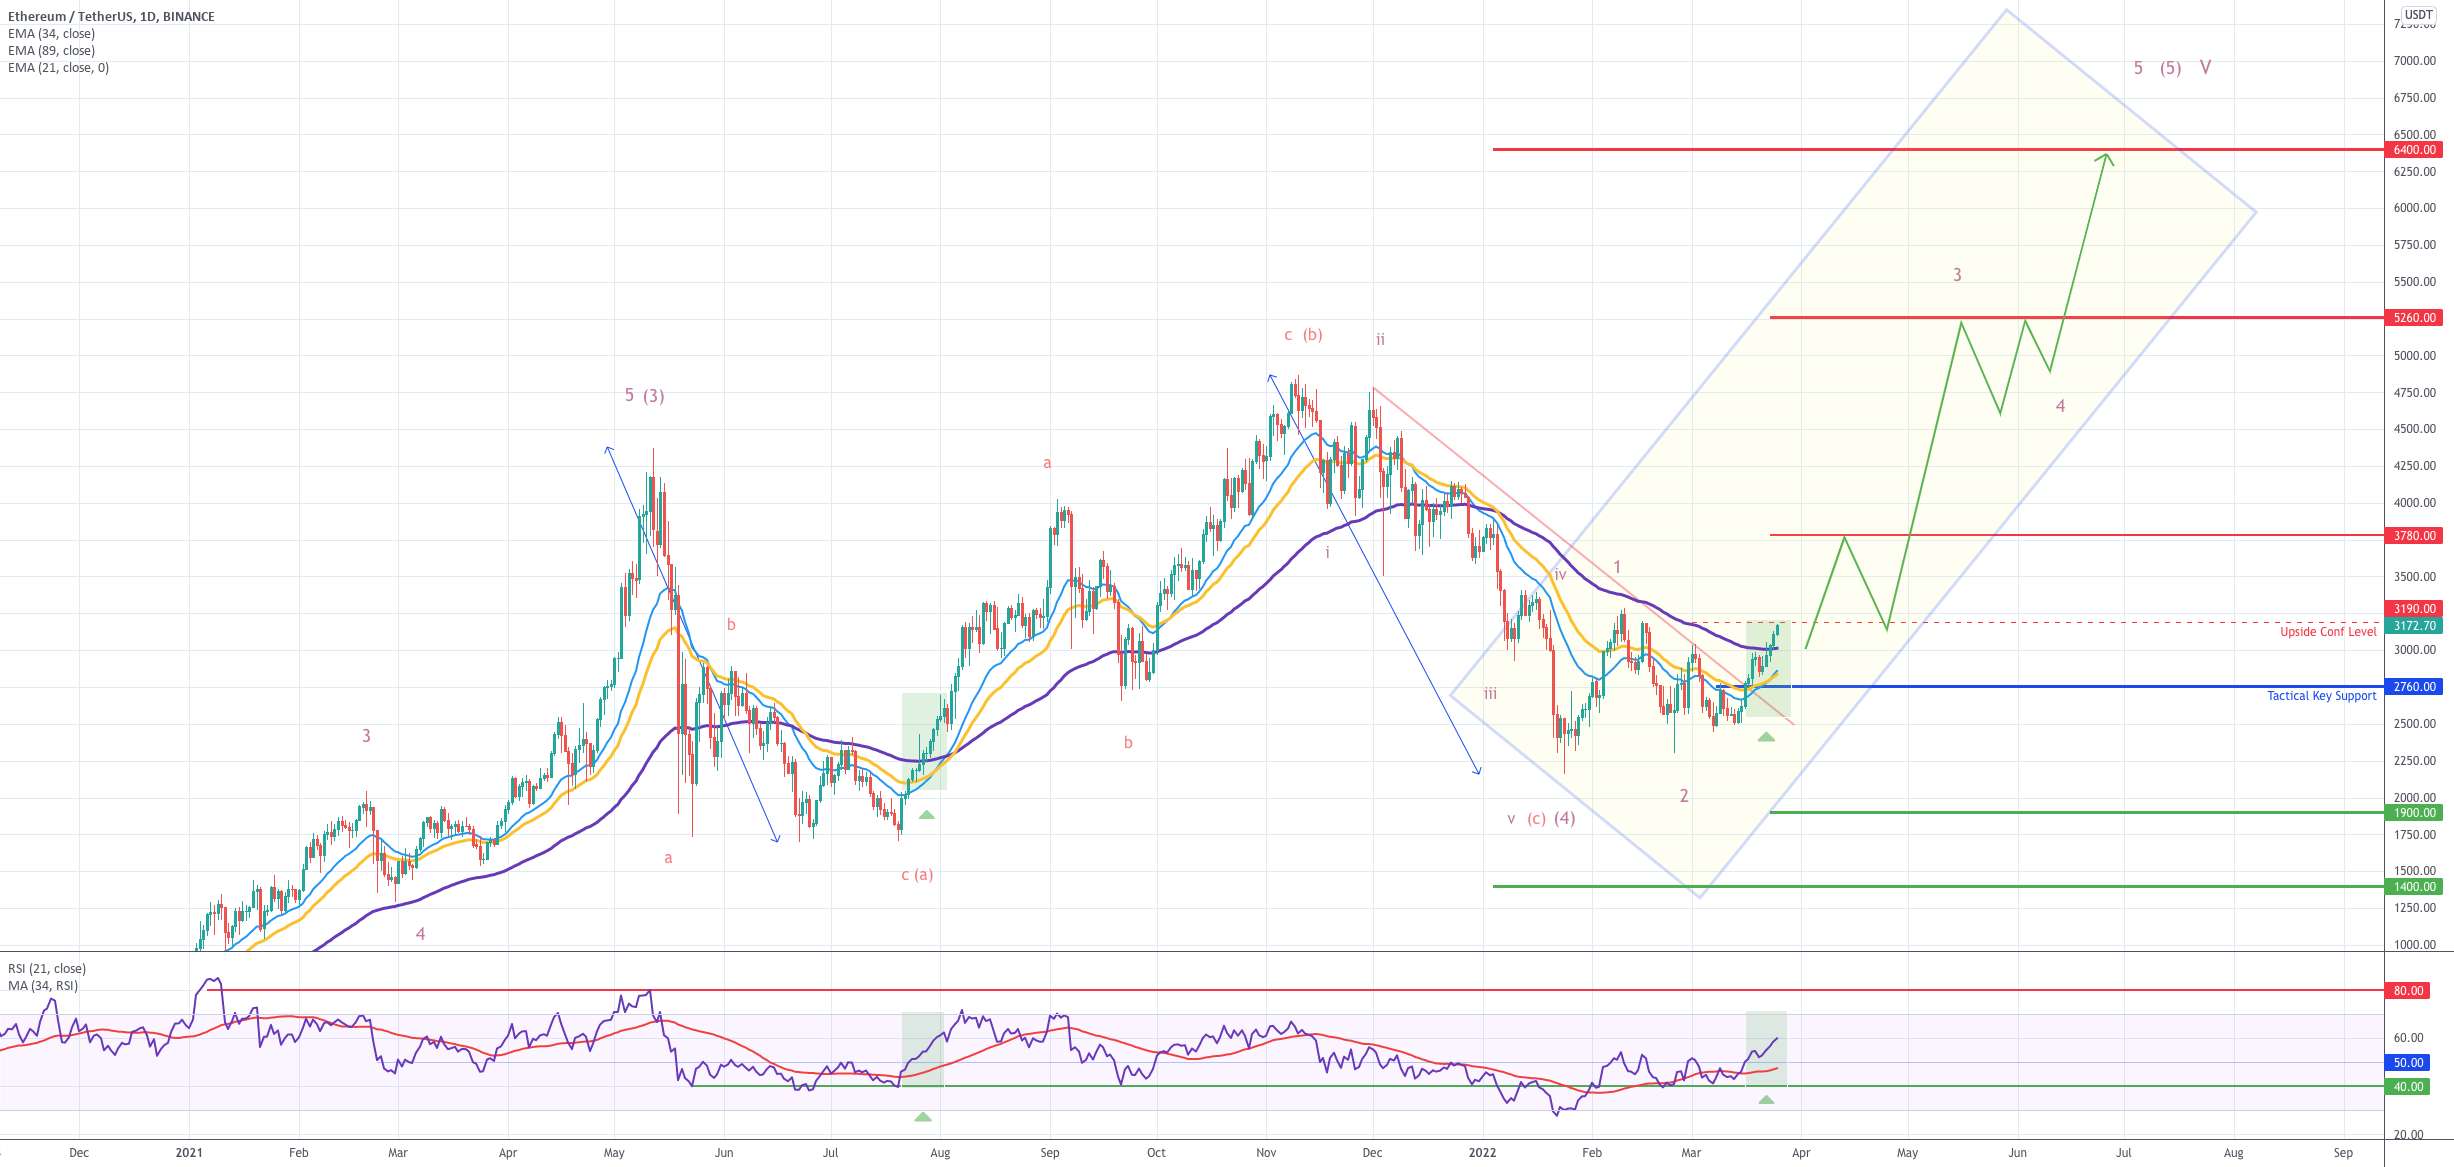Click the Ethereum / TetherUS, 1D, BINANCE title
The width and height of the screenshot is (2454, 1167).
click(111, 16)
